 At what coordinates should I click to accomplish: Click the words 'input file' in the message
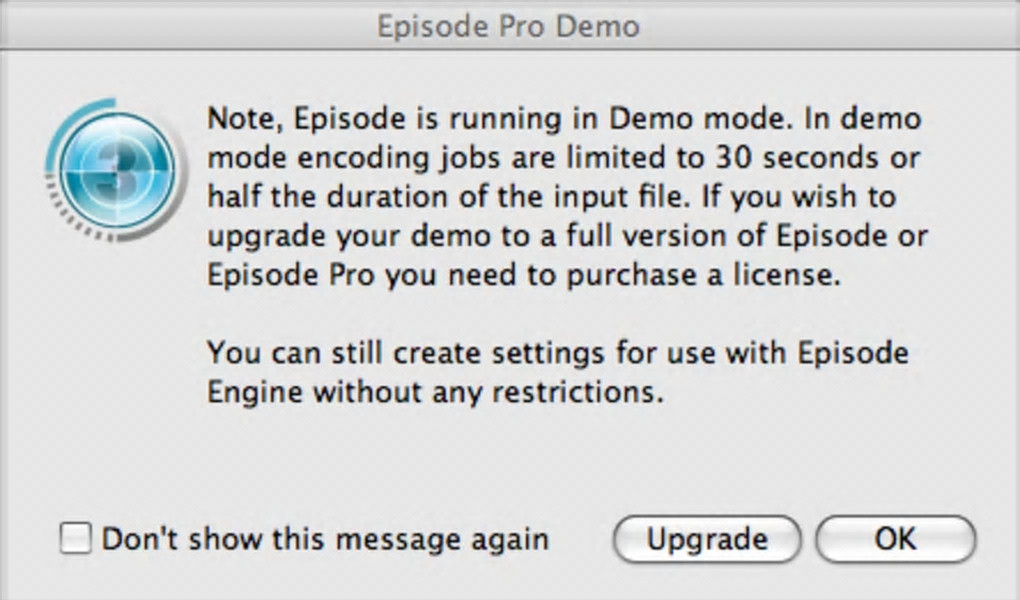point(620,197)
